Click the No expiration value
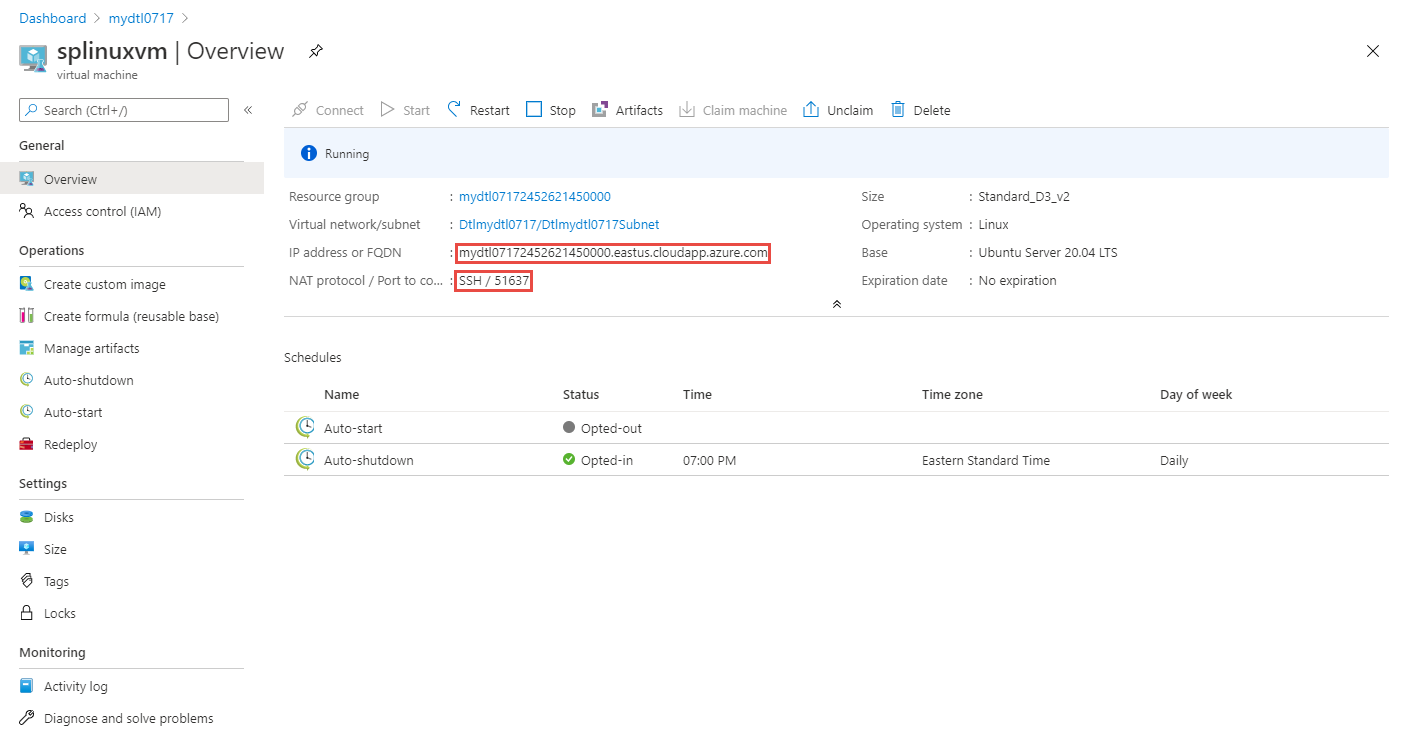This screenshot has height=741, width=1407. [x=1017, y=281]
